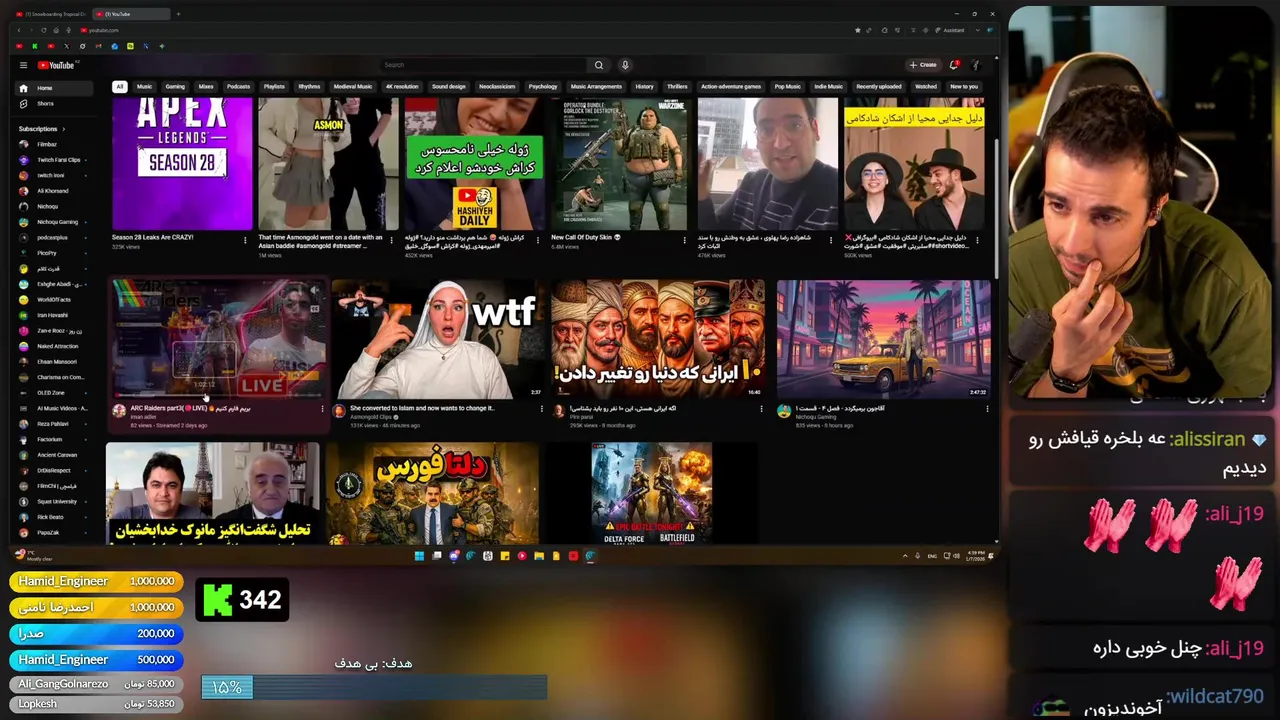Seek the ARC Raiders preview progress bar
1280x720 pixels.
coord(217,396)
